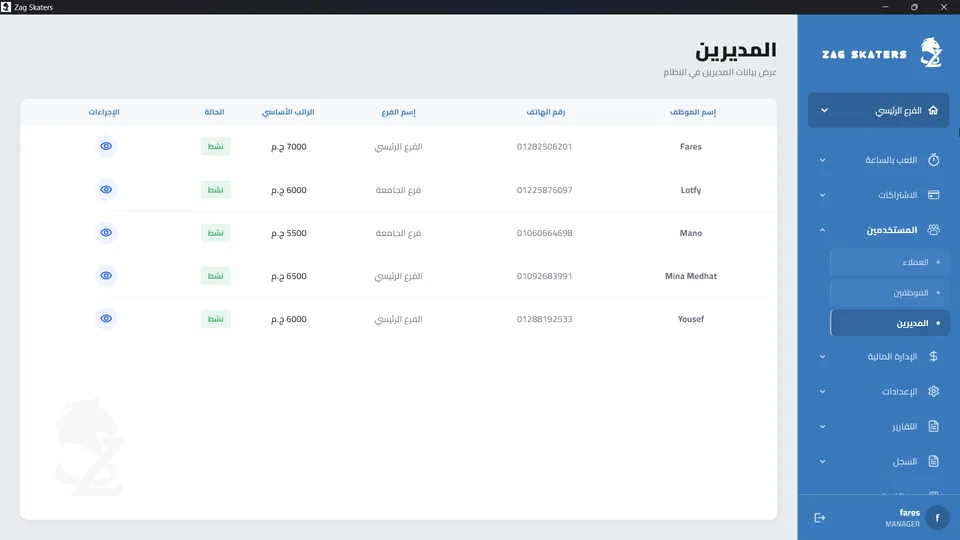Image resolution: width=960 pixels, height=540 pixels.
Task: Click فرع الجامعة branch in Mano's row
Action: pos(398,233)
